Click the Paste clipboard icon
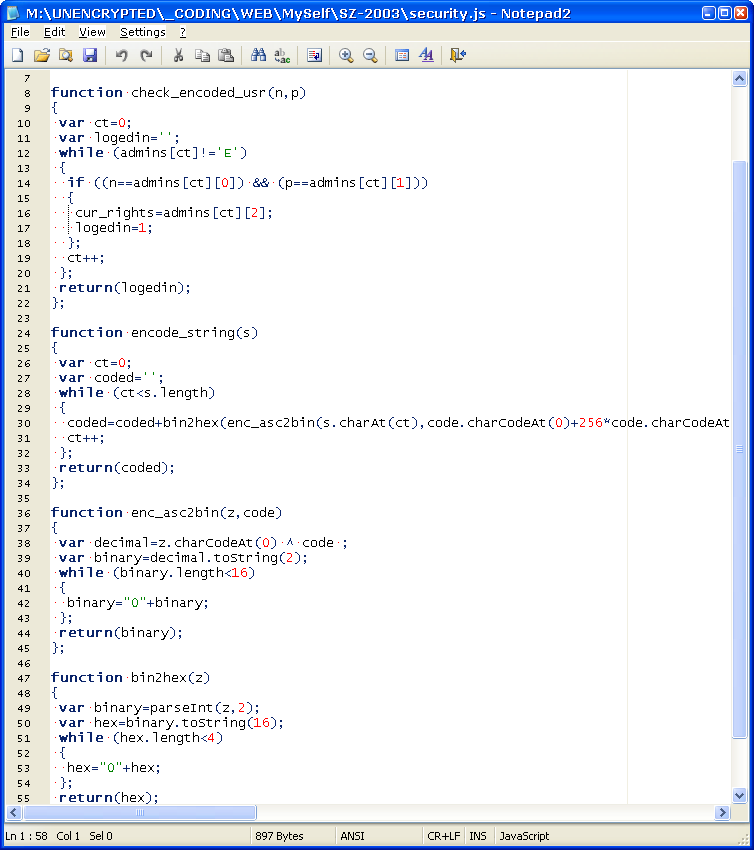Screen dimensions: 754x850 (226, 55)
